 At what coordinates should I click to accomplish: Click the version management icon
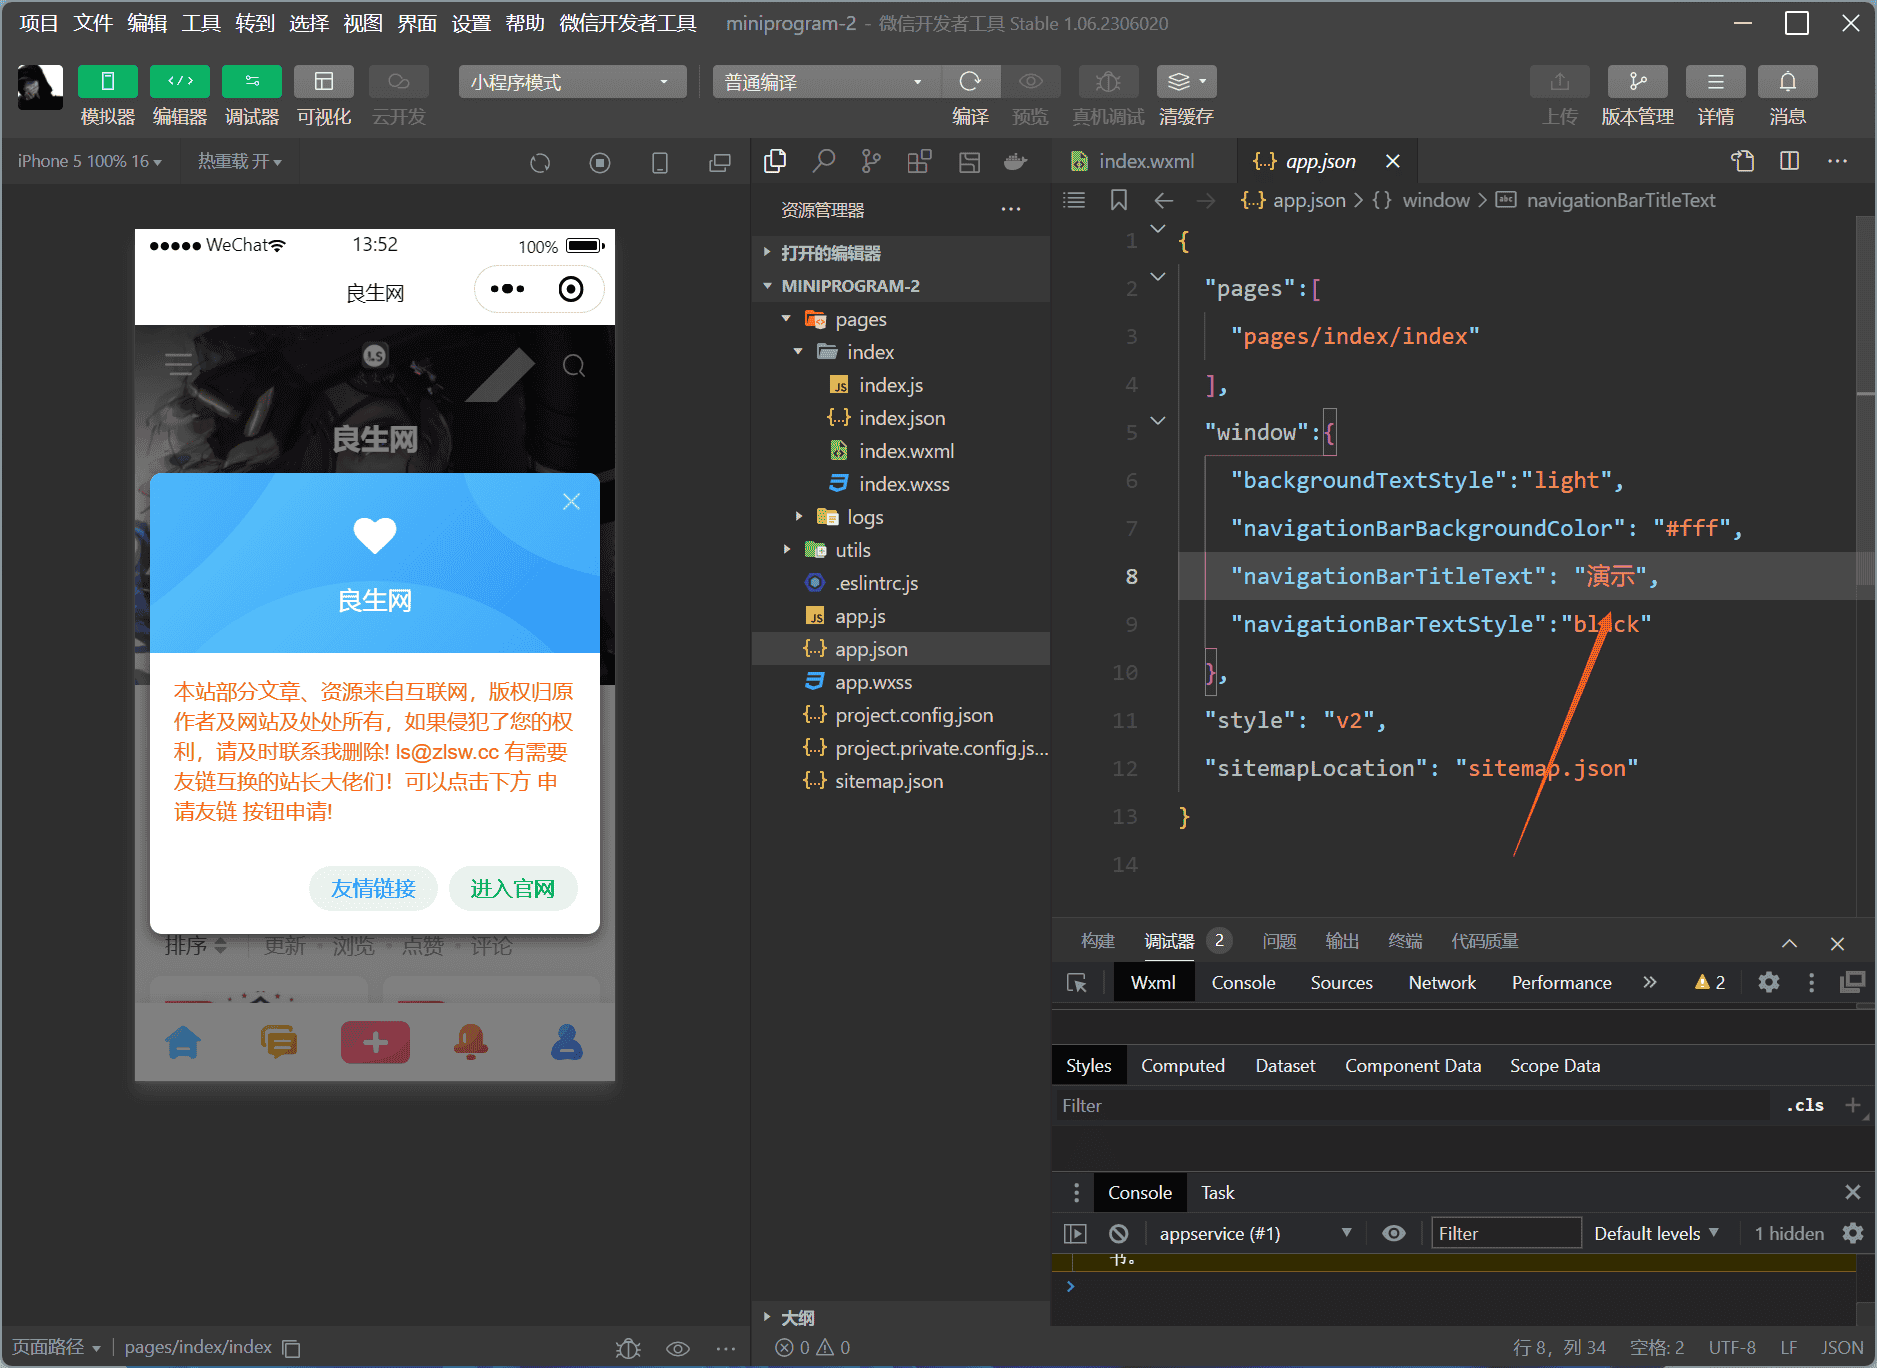coord(1636,82)
